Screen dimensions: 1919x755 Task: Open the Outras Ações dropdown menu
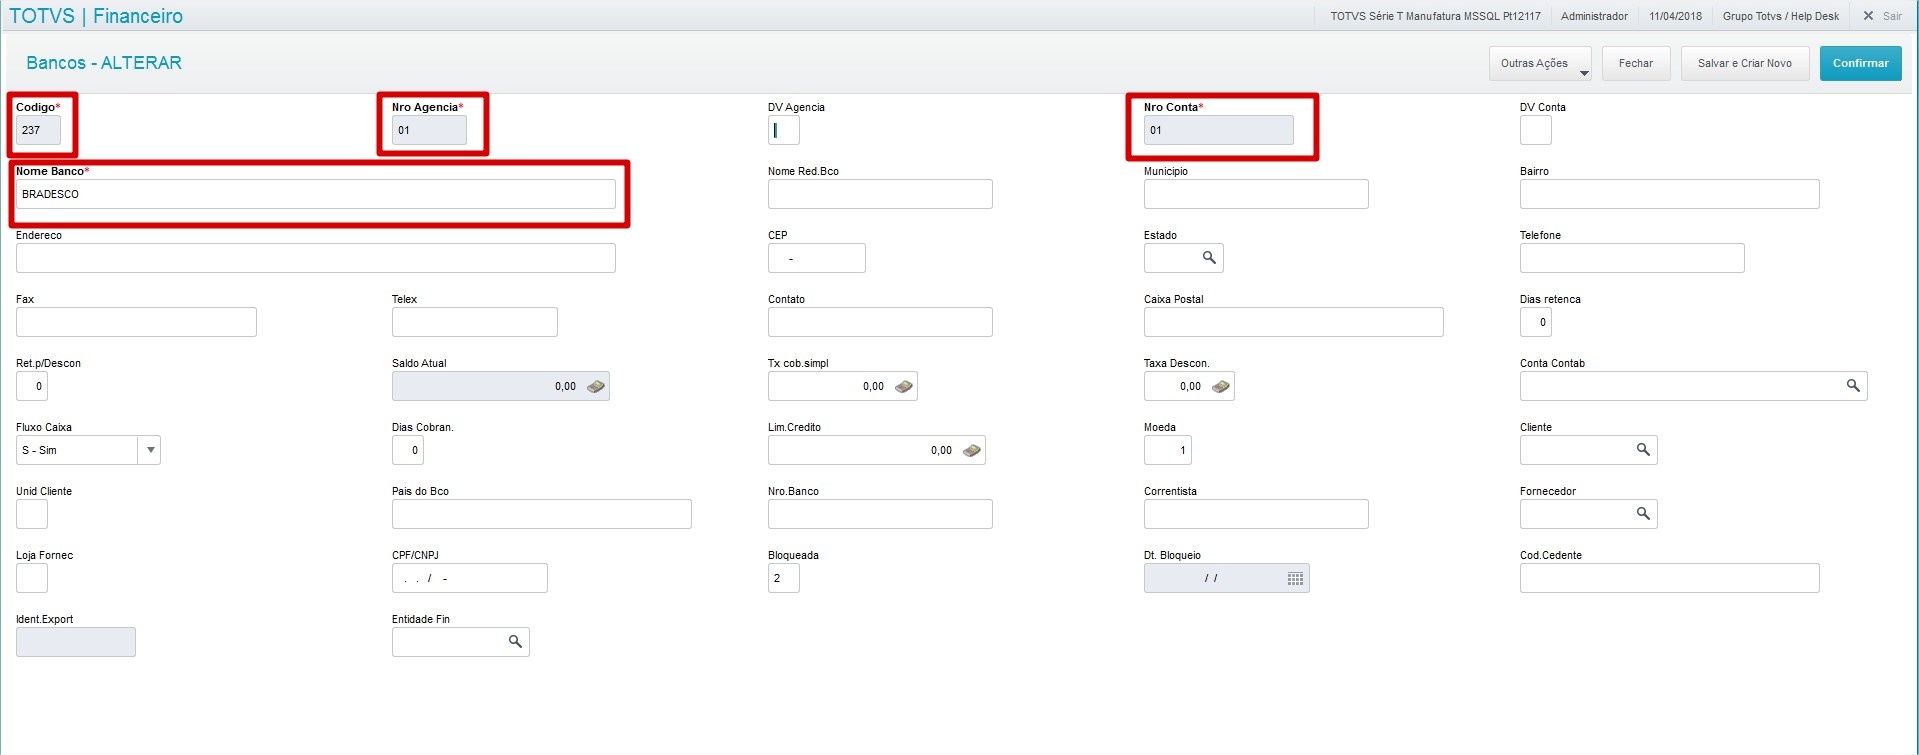(1540, 64)
